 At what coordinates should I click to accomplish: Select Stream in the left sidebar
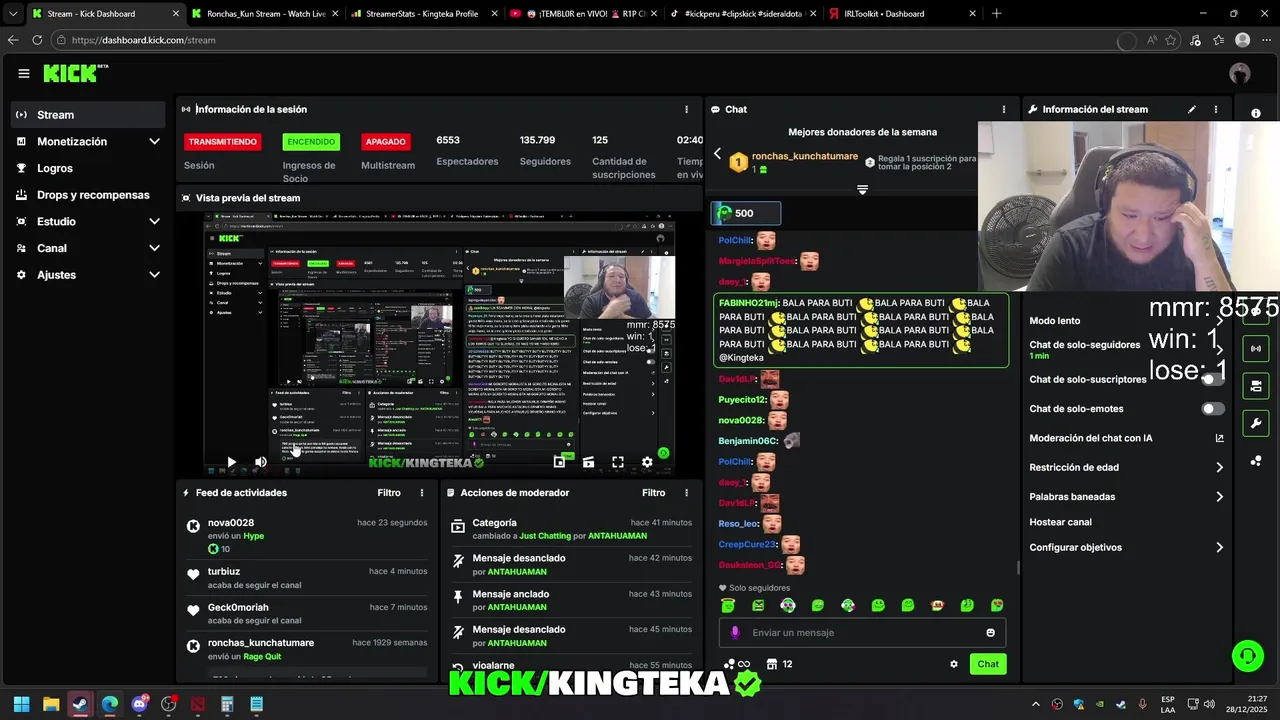(x=88, y=115)
